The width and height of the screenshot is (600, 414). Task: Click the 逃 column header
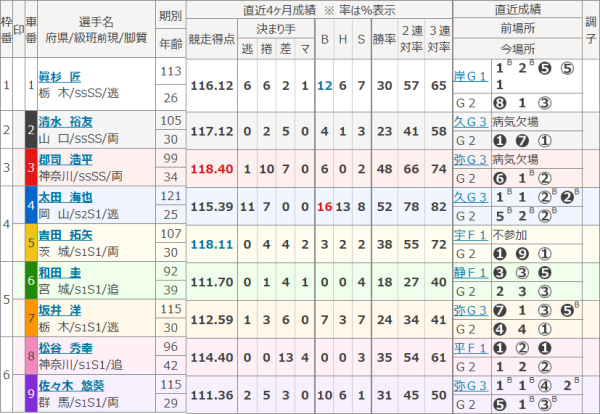click(247, 49)
